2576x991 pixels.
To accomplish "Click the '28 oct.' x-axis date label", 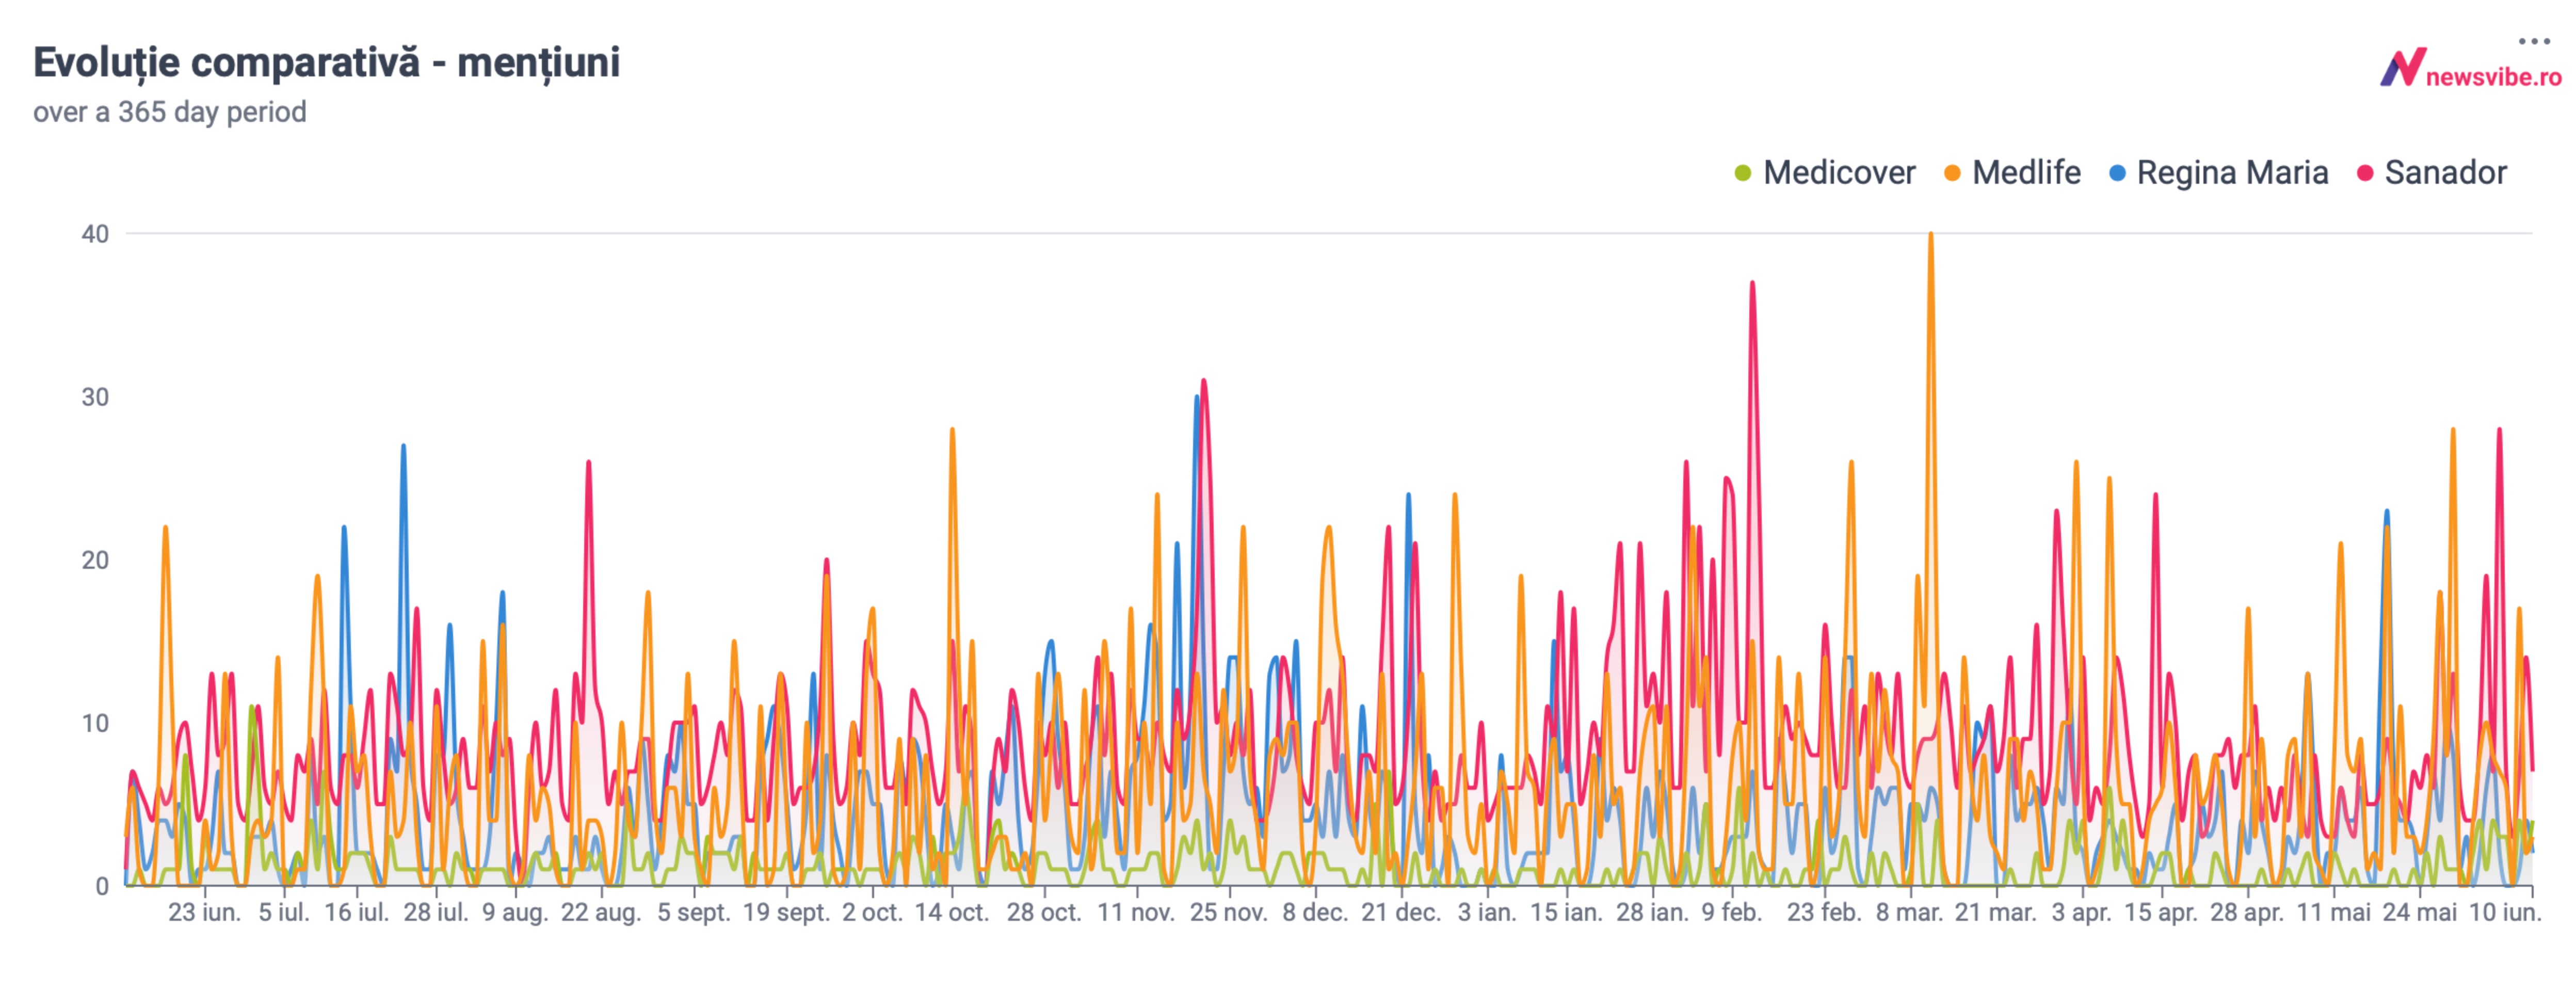I will [1044, 913].
